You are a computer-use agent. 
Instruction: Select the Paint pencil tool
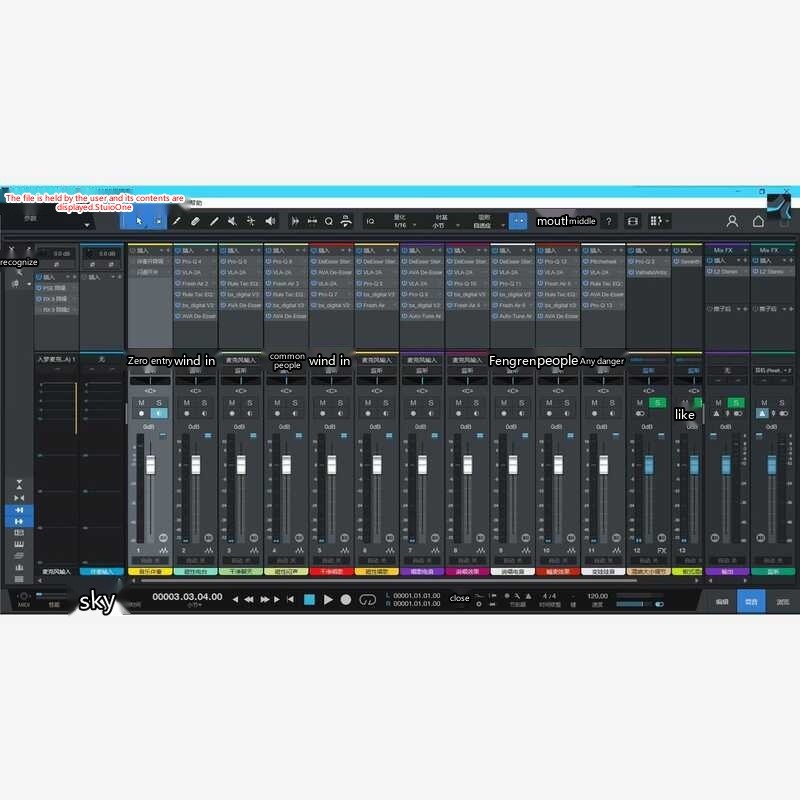[214, 221]
